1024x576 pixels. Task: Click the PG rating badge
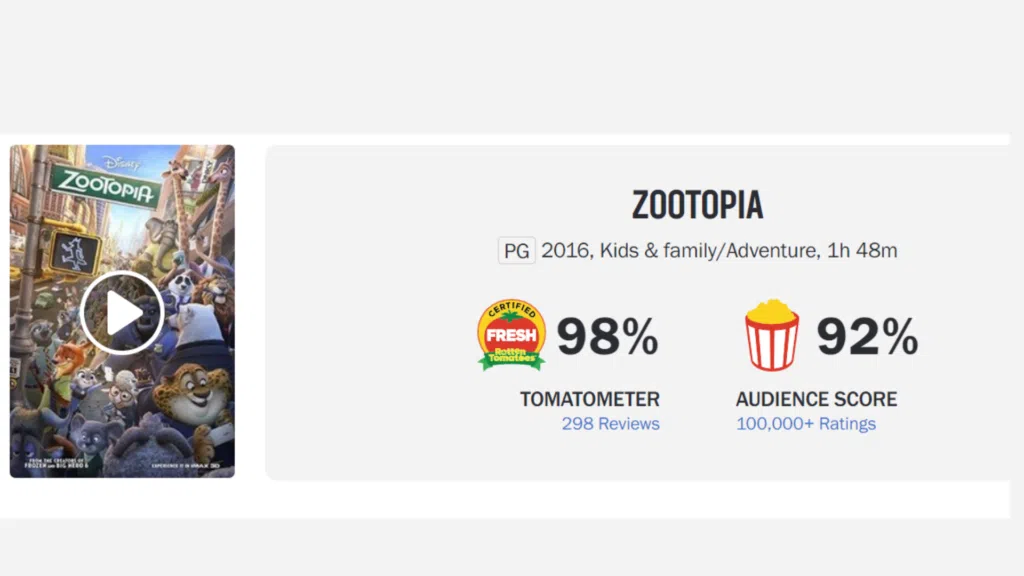(516, 251)
